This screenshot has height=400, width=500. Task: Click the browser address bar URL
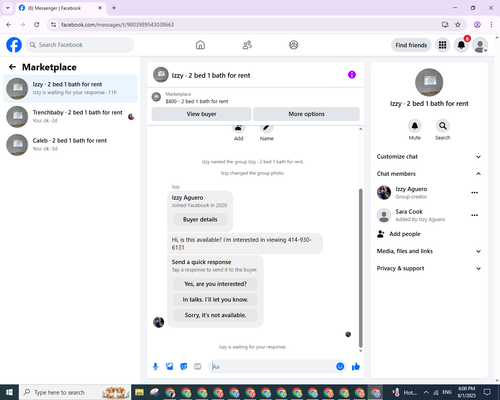click(x=117, y=25)
